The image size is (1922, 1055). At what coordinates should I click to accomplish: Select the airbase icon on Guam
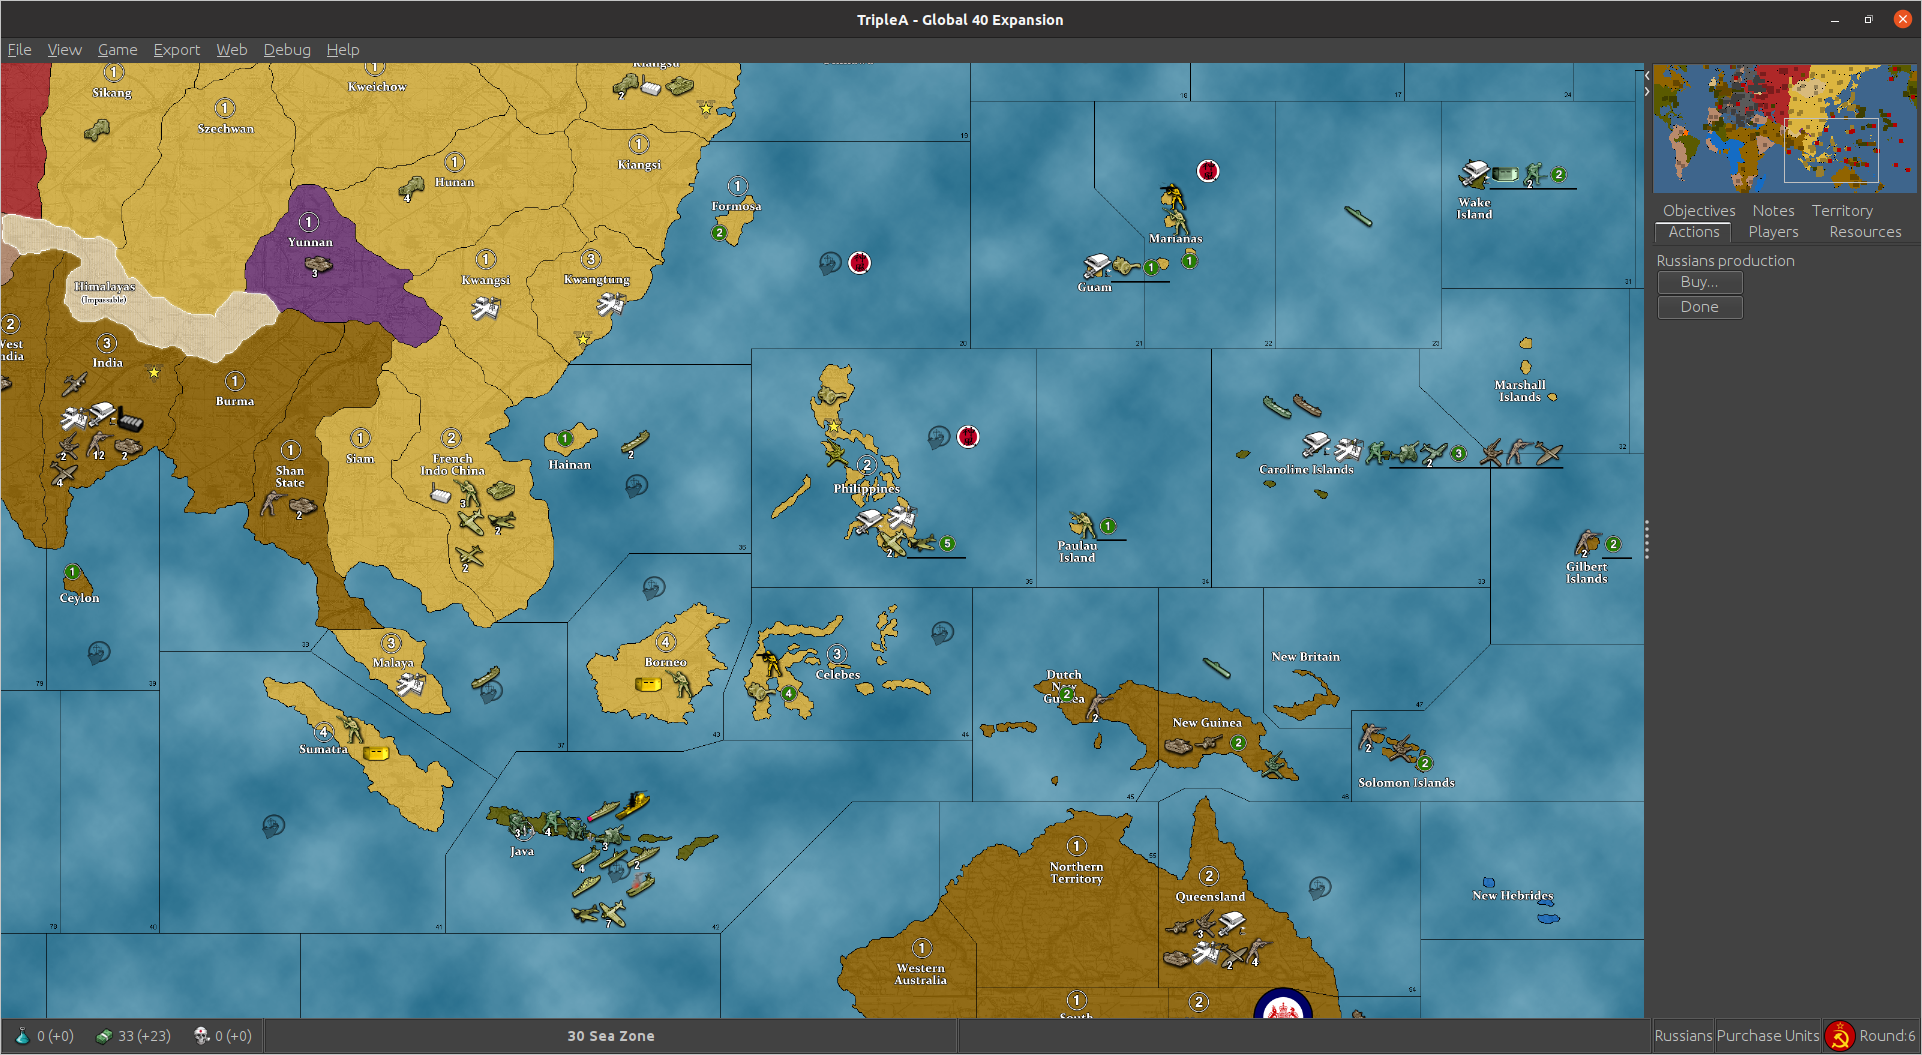(x=1097, y=266)
